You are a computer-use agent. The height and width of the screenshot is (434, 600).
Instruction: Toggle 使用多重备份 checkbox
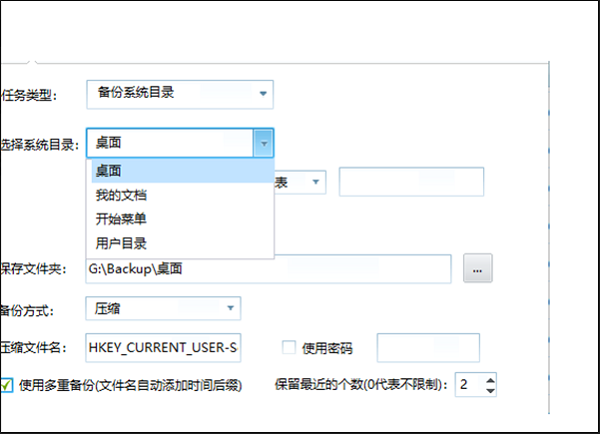[7, 383]
